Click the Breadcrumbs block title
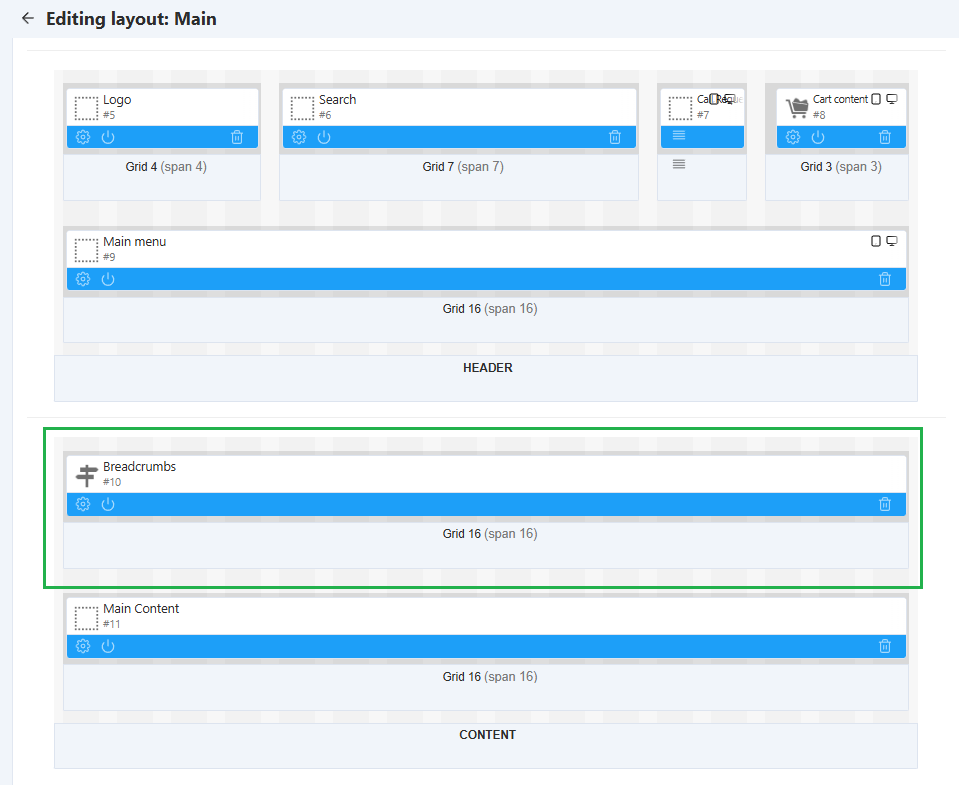Viewport: 959px width, 785px height. (139, 466)
